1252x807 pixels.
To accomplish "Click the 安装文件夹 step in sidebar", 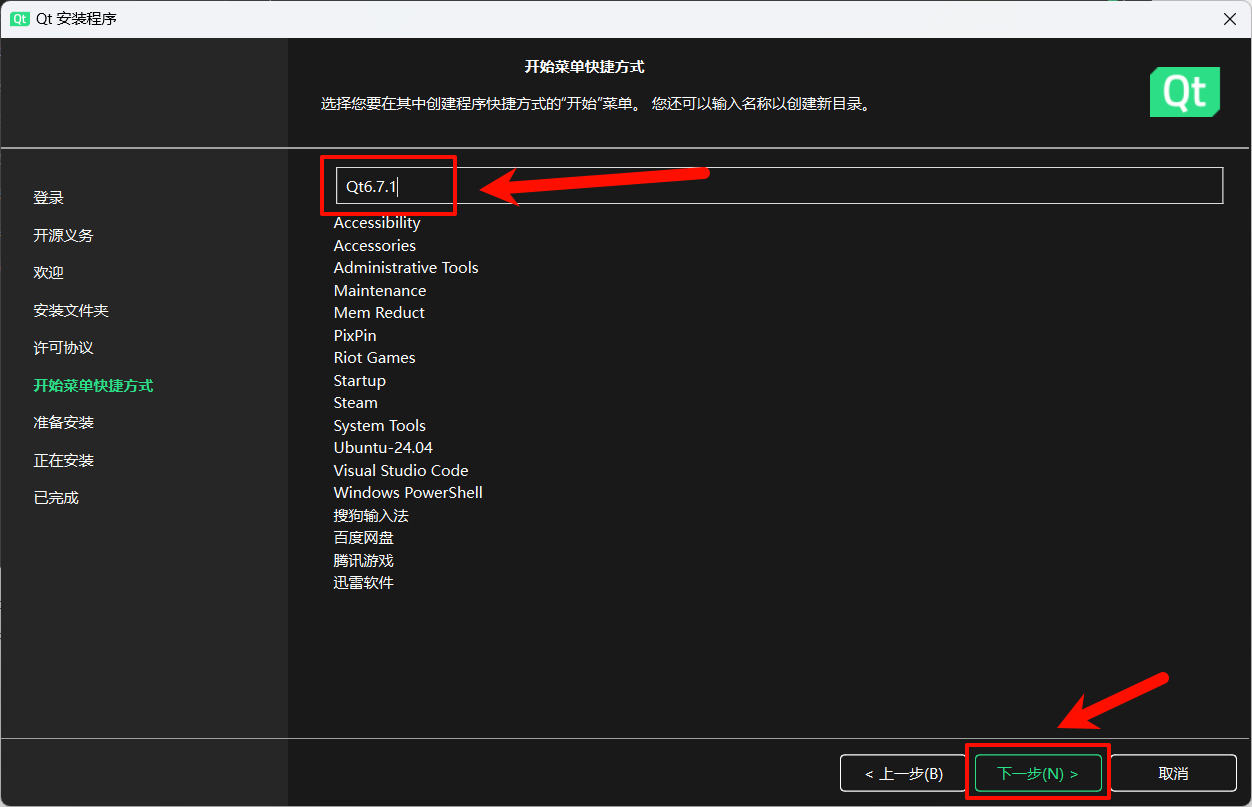I will (71, 311).
